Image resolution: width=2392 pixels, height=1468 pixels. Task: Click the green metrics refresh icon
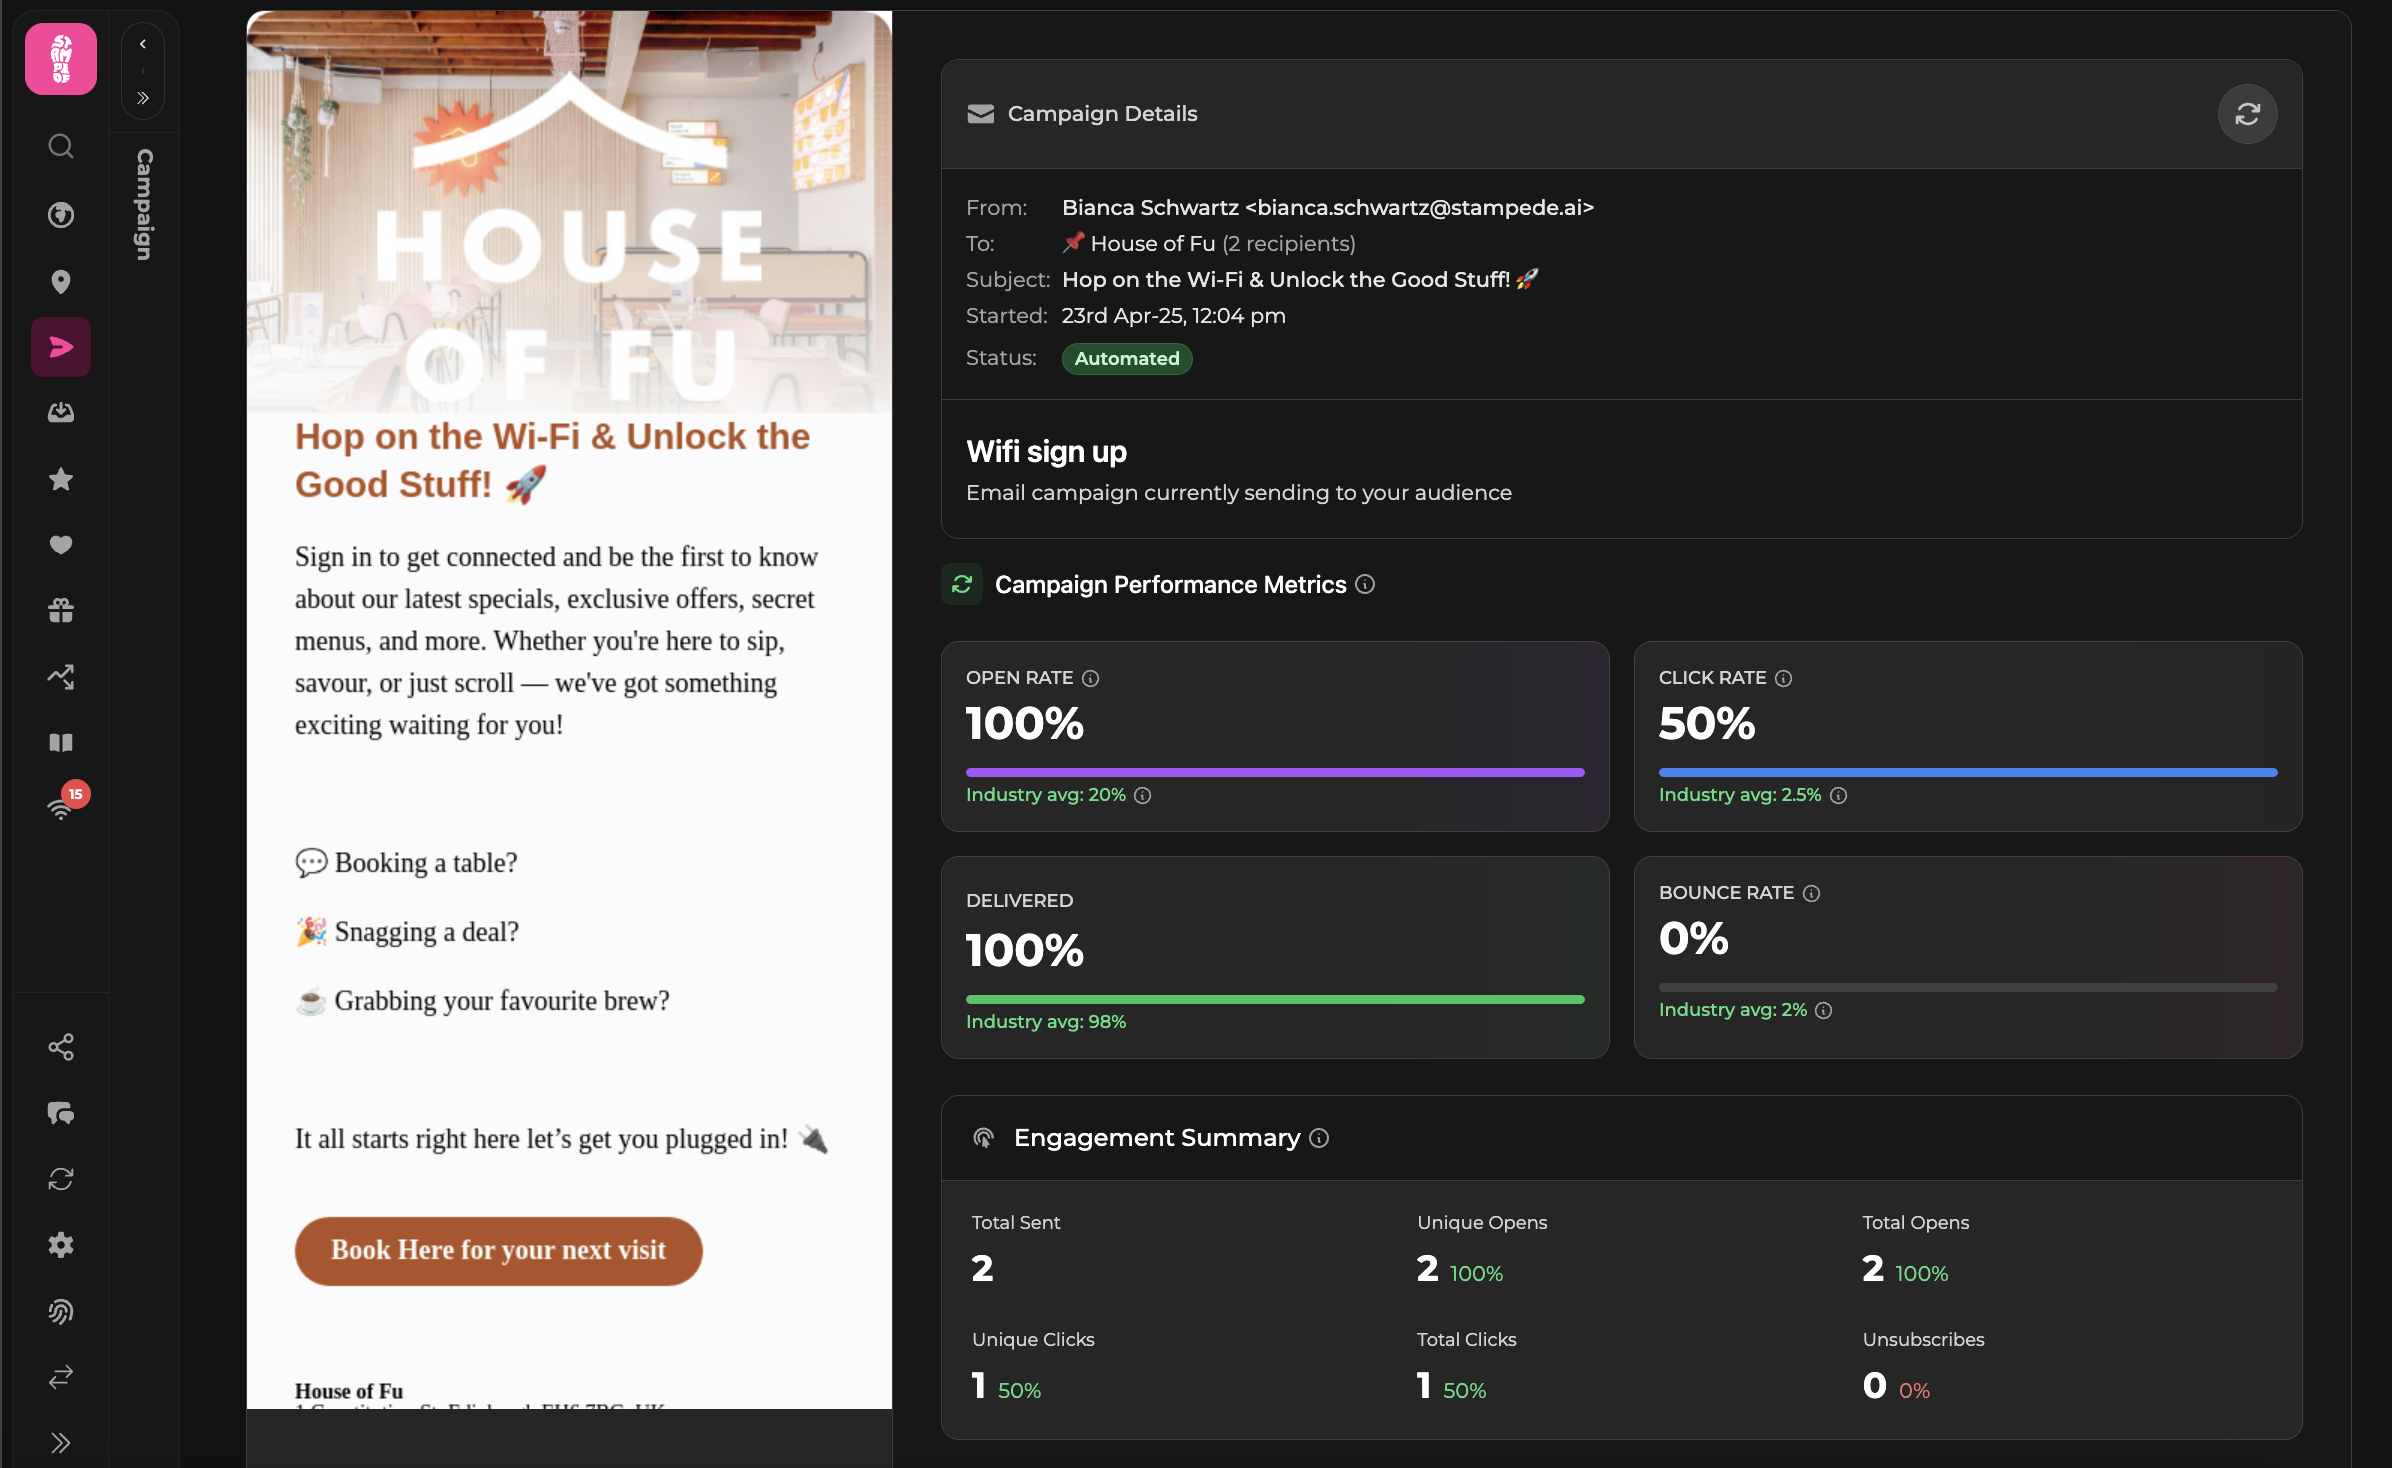pos(962,585)
